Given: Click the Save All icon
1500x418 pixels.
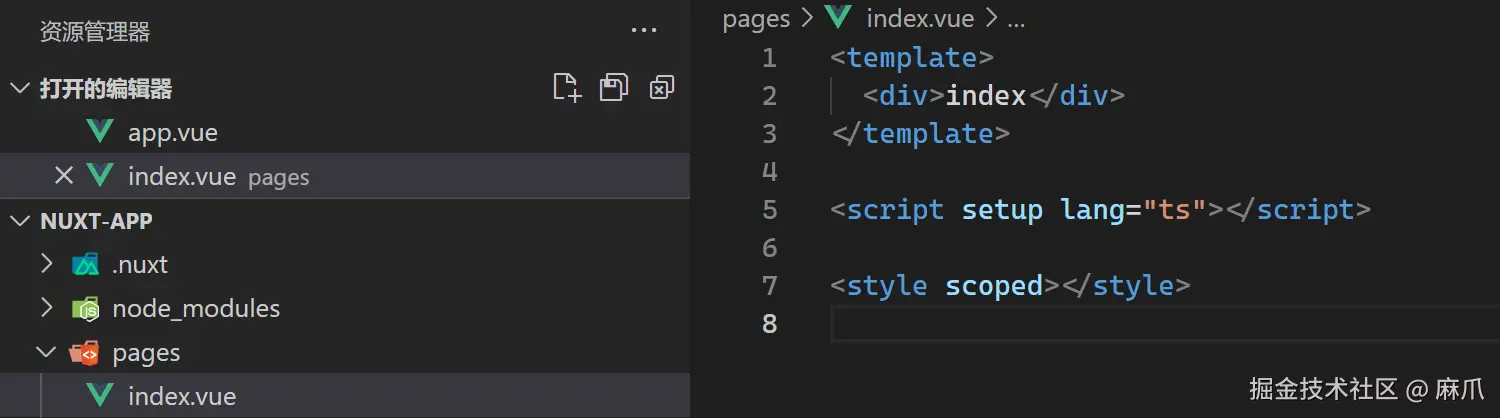Looking at the screenshot, I should point(613,88).
